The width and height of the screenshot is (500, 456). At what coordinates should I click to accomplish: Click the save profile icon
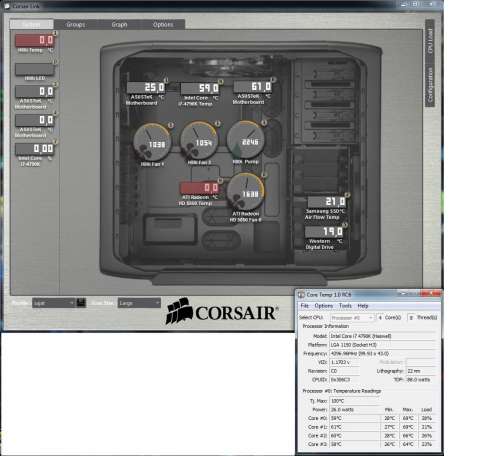(81, 303)
